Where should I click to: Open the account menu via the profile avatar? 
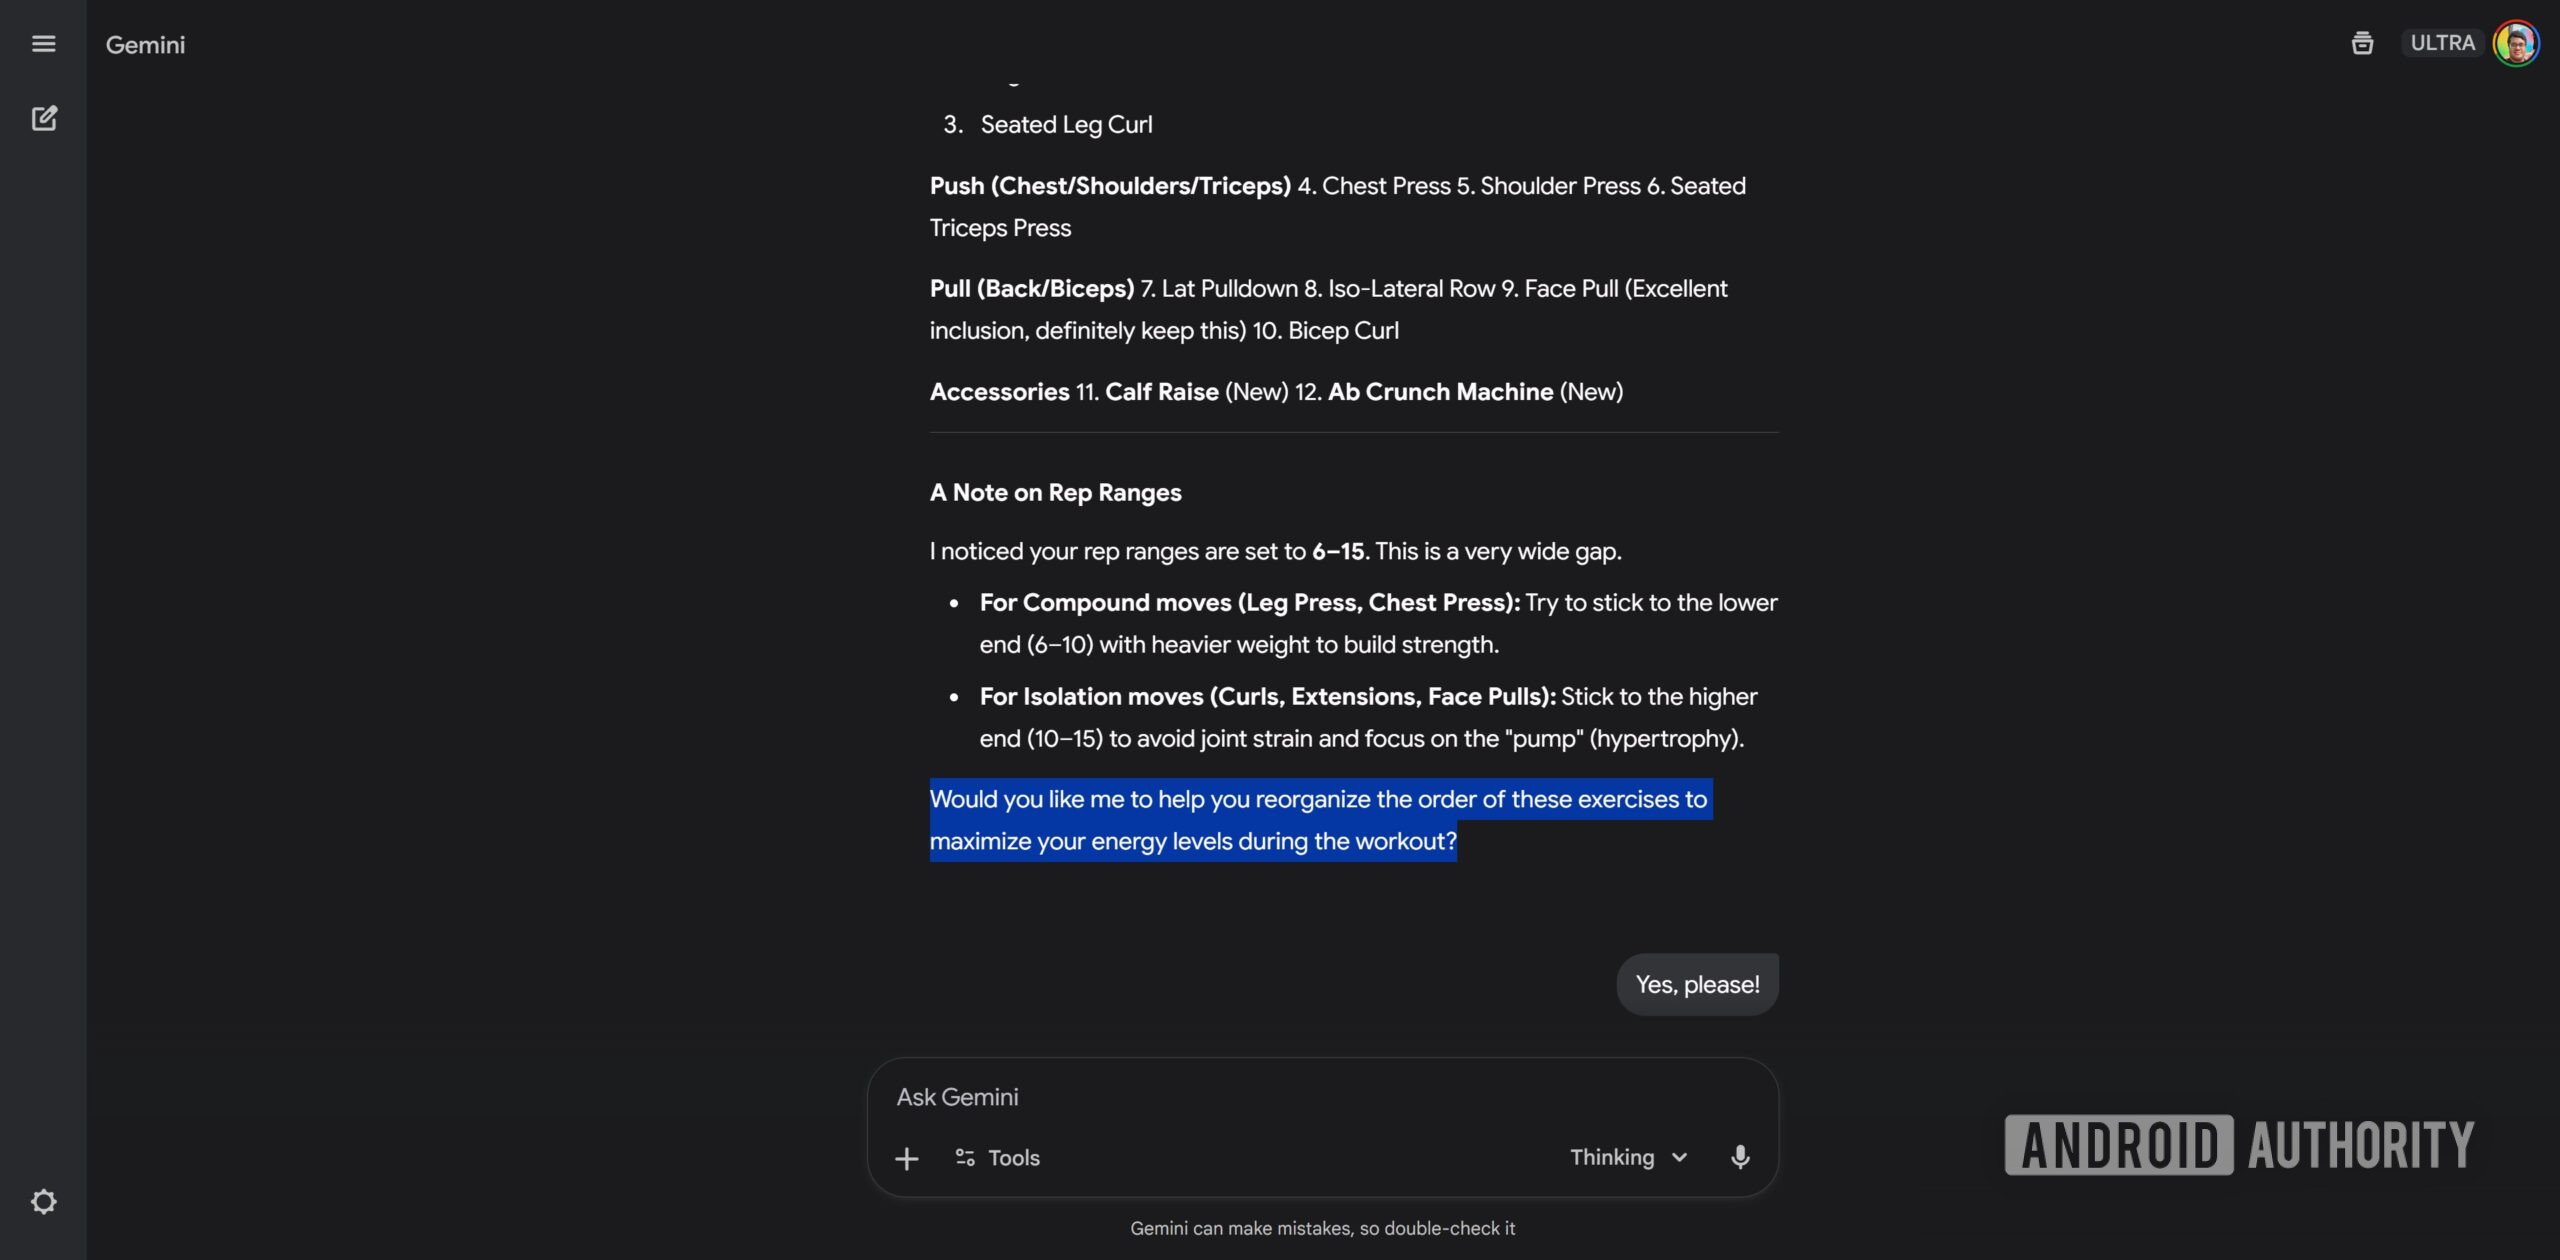(2518, 42)
